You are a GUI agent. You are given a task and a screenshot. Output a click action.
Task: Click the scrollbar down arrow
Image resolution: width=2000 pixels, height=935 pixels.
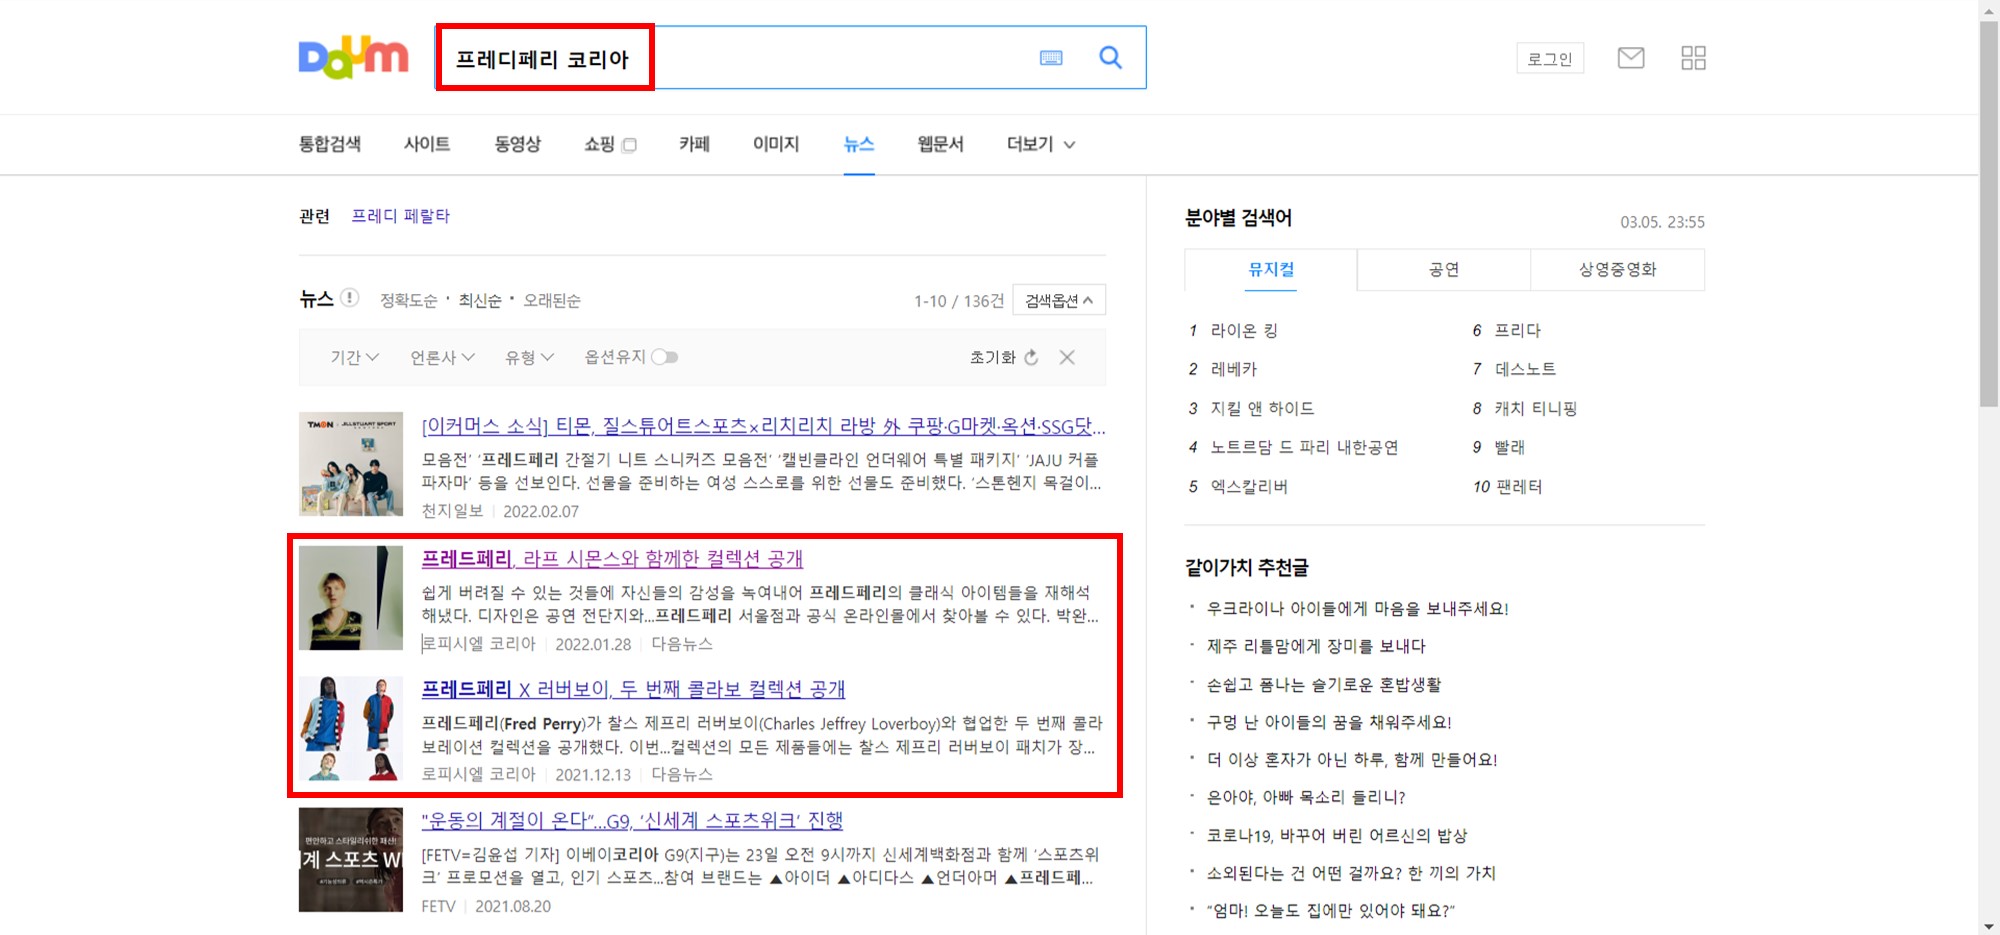[x=1989, y=926]
